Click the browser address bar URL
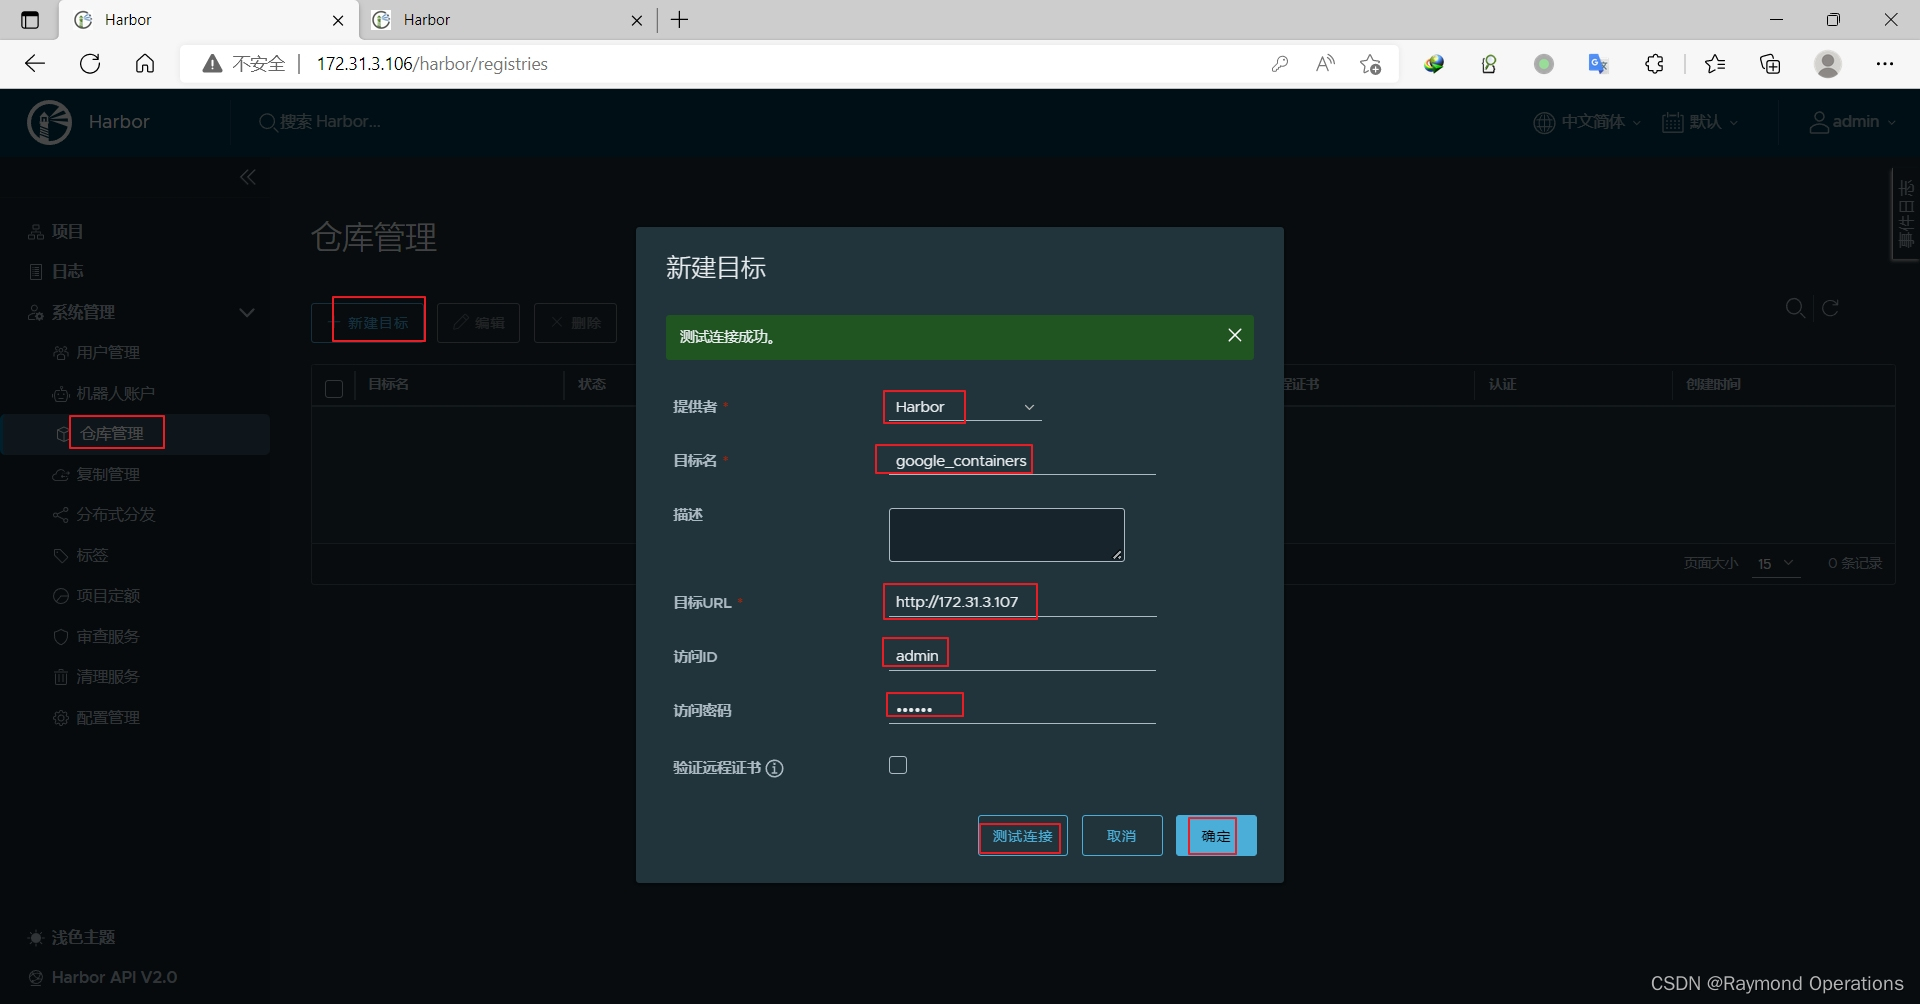The height and width of the screenshot is (1004, 1920). 432,64
